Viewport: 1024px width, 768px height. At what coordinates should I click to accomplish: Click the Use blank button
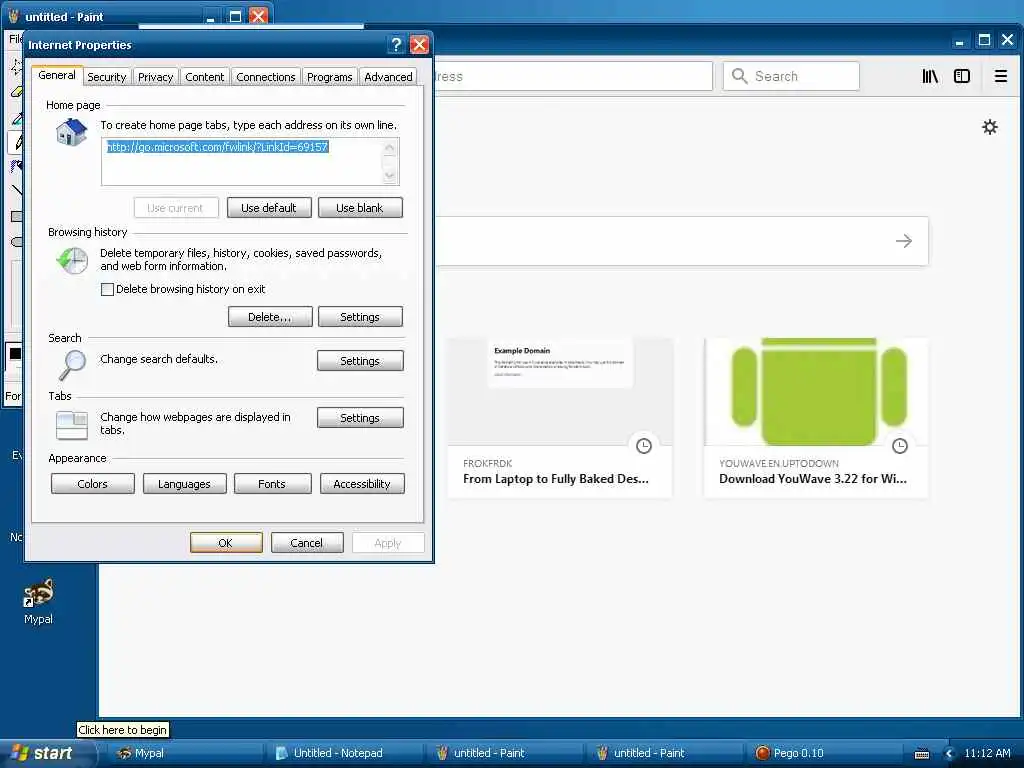click(x=360, y=208)
